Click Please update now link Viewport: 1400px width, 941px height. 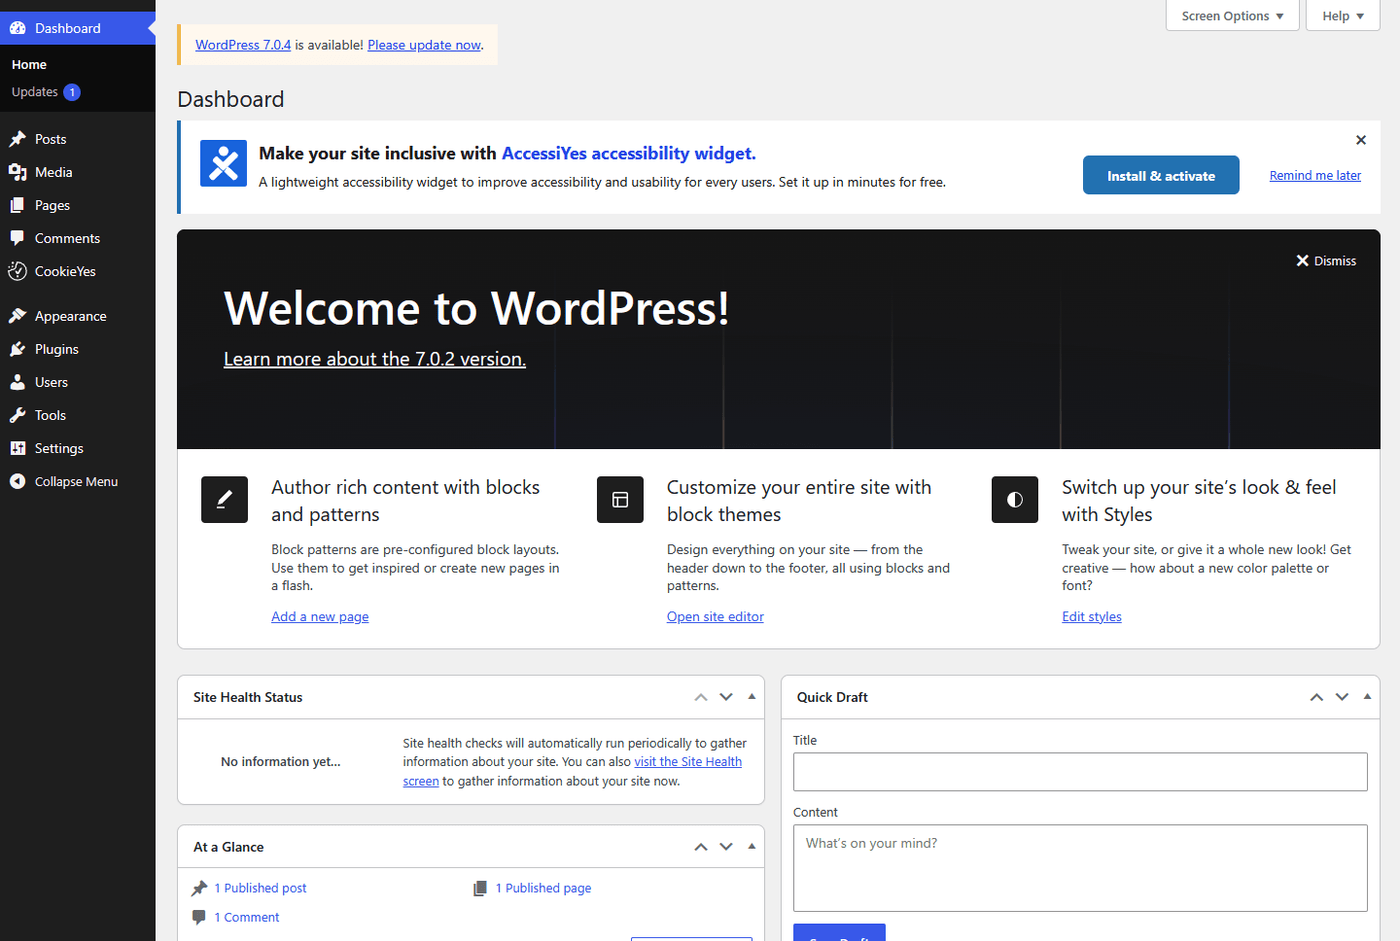point(424,45)
